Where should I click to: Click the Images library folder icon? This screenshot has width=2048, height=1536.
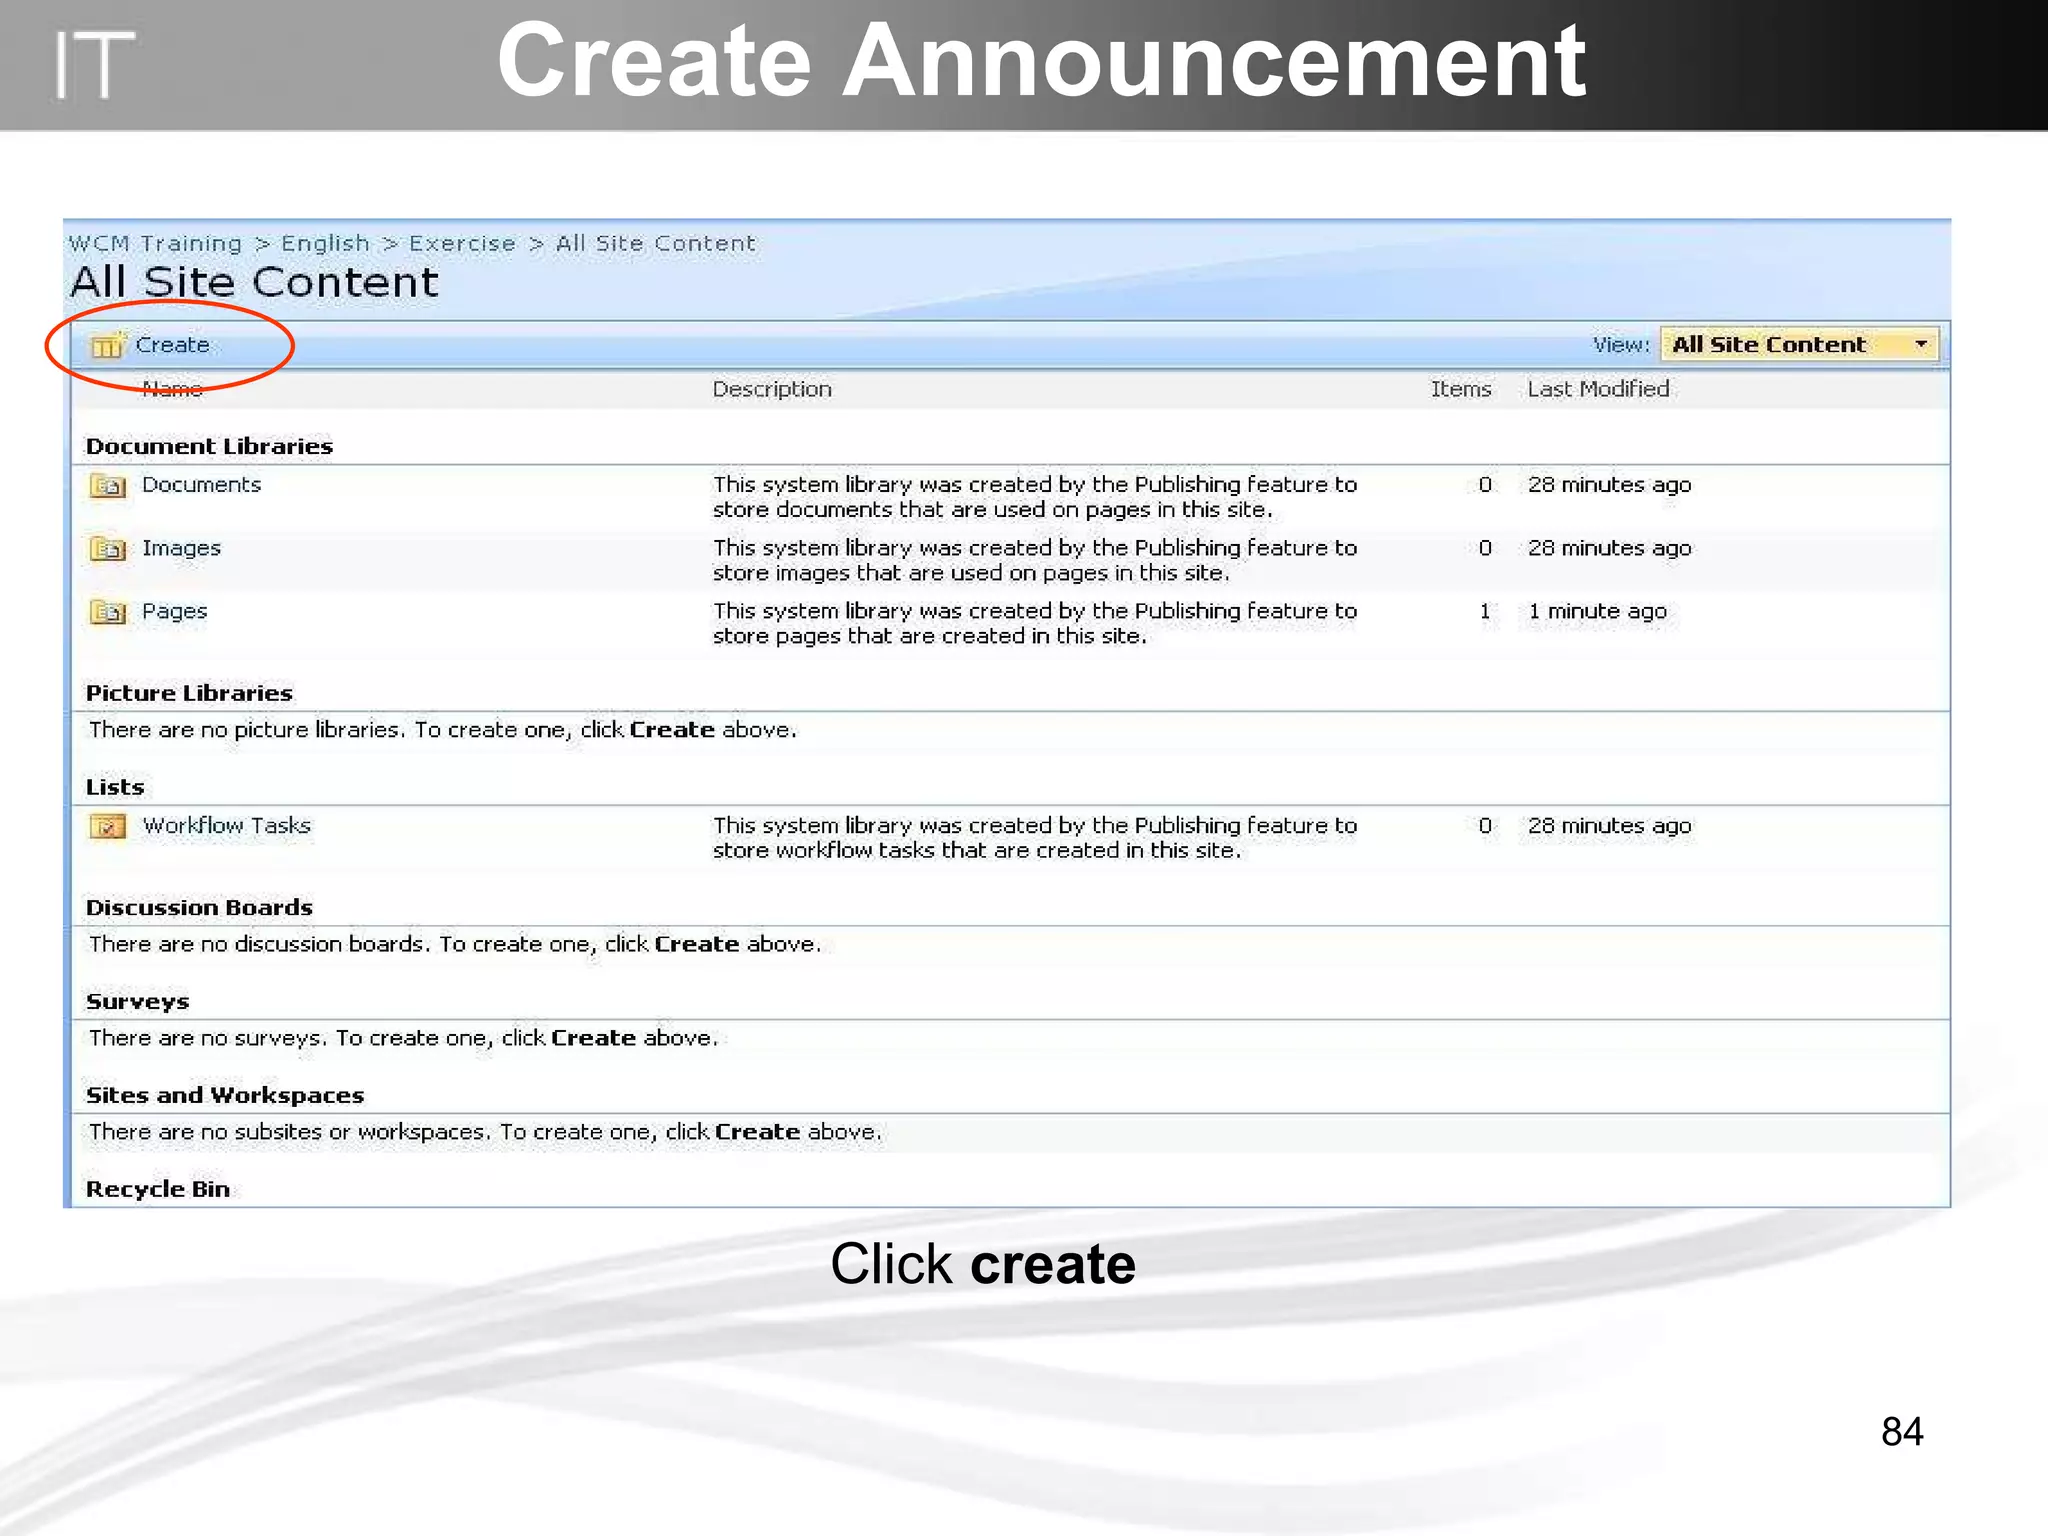pos(108,549)
